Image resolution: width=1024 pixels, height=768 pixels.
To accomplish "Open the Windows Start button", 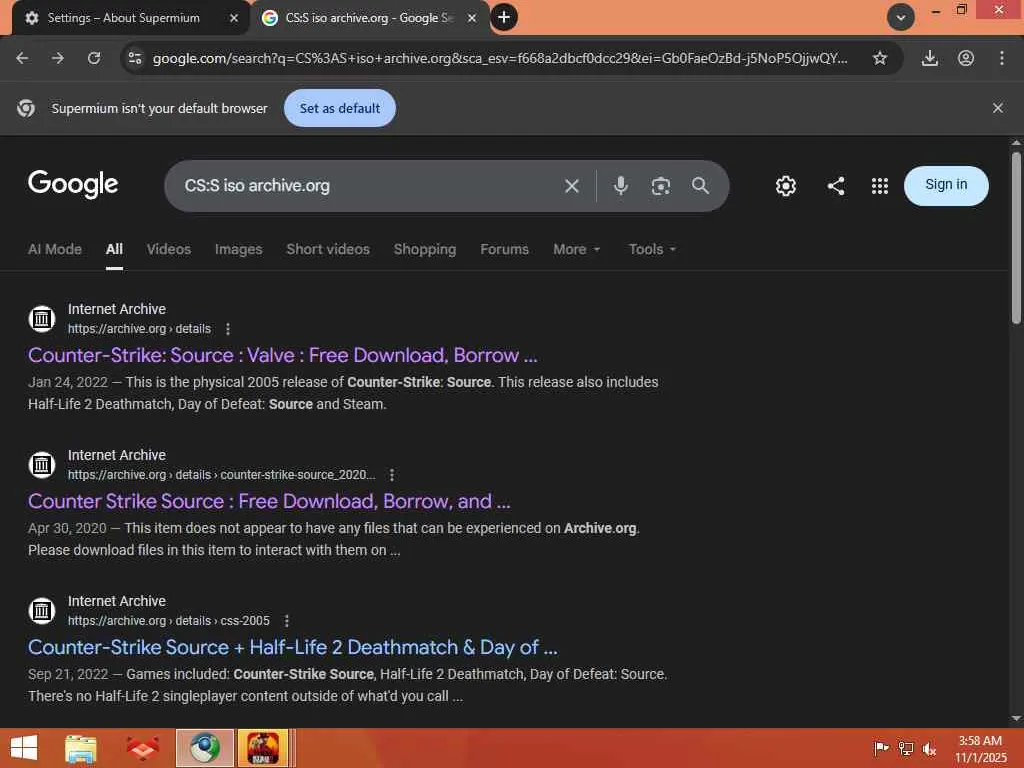I will pyautogui.click(x=24, y=748).
